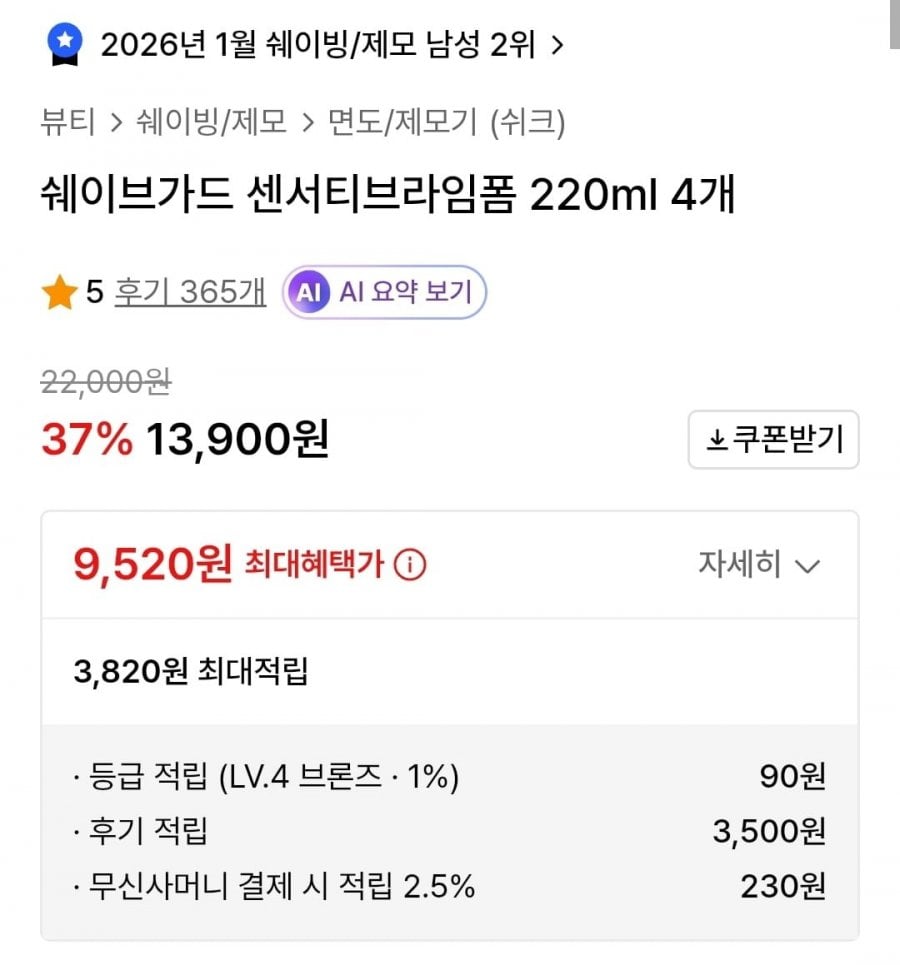
Task: Expand the 자세히 benefit details
Action: pyautogui.click(x=758, y=565)
